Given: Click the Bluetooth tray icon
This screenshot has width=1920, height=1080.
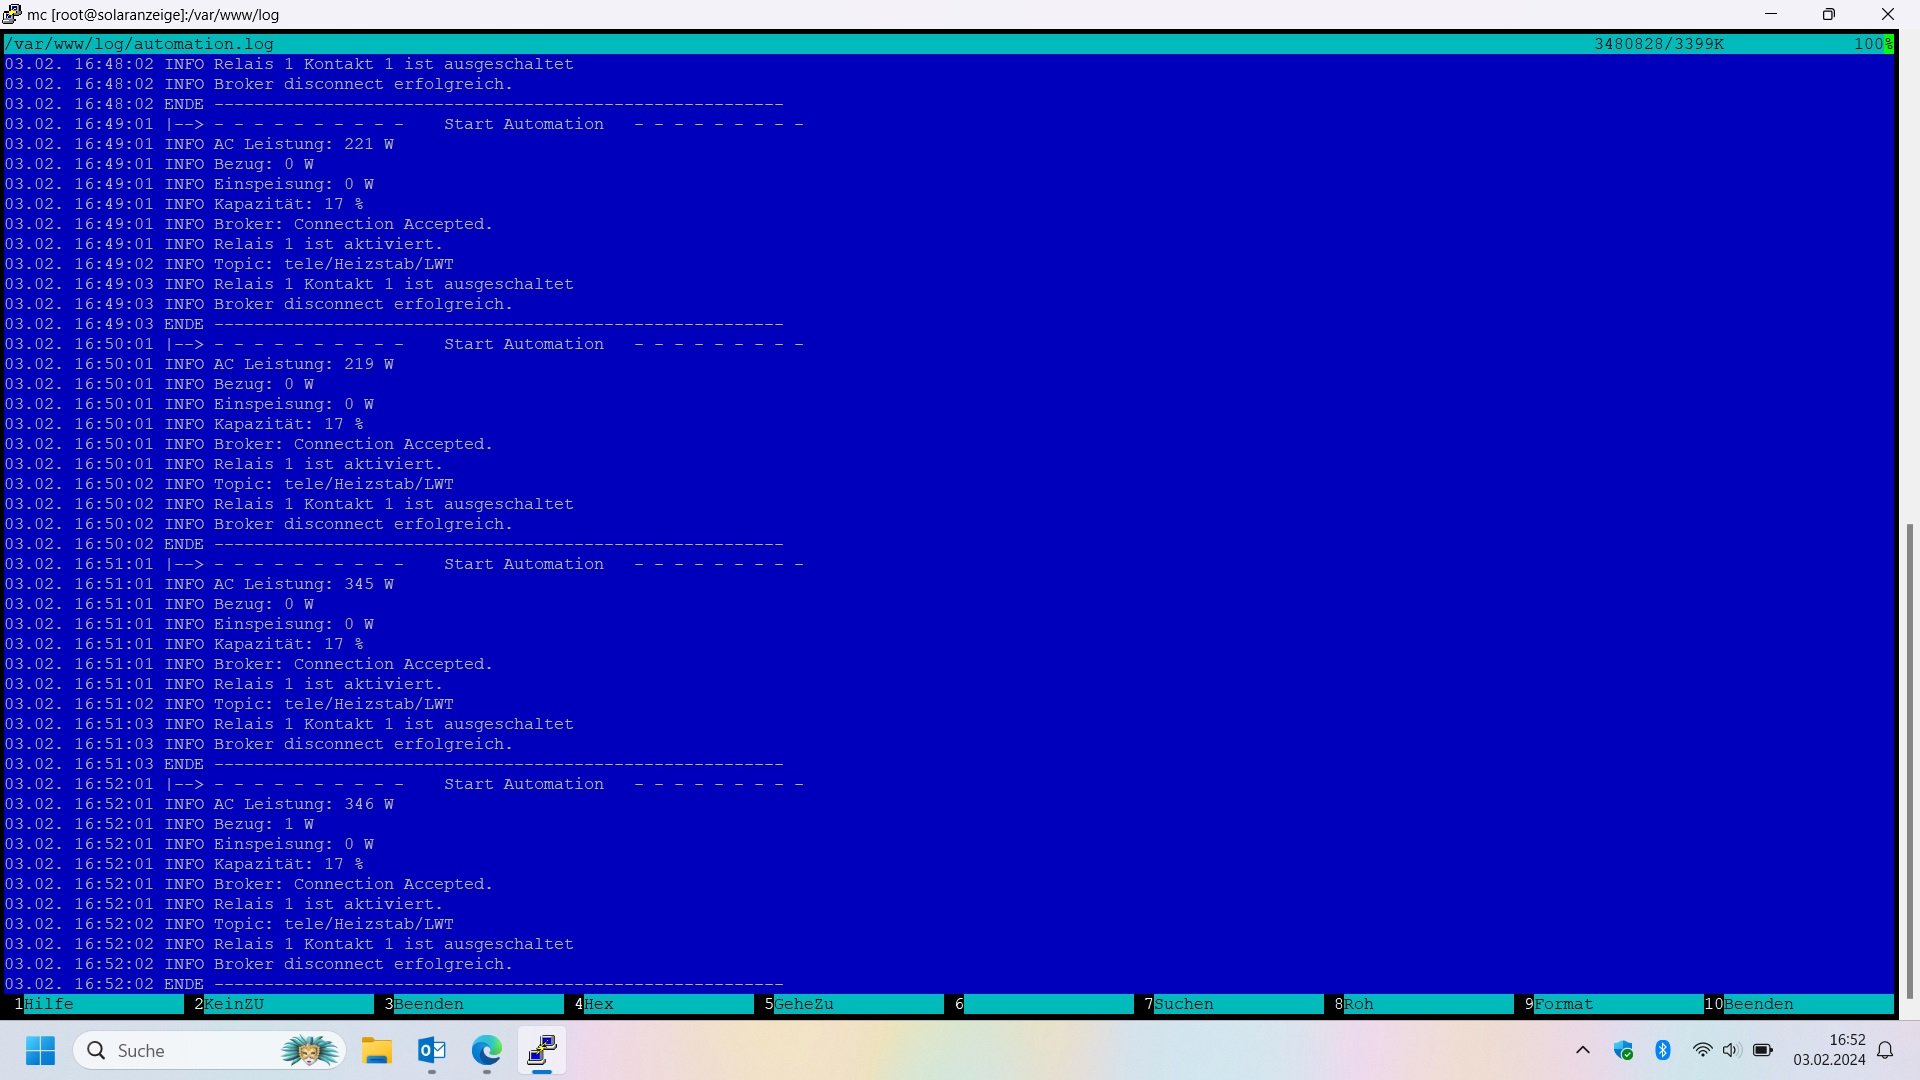Looking at the screenshot, I should 1663,1050.
